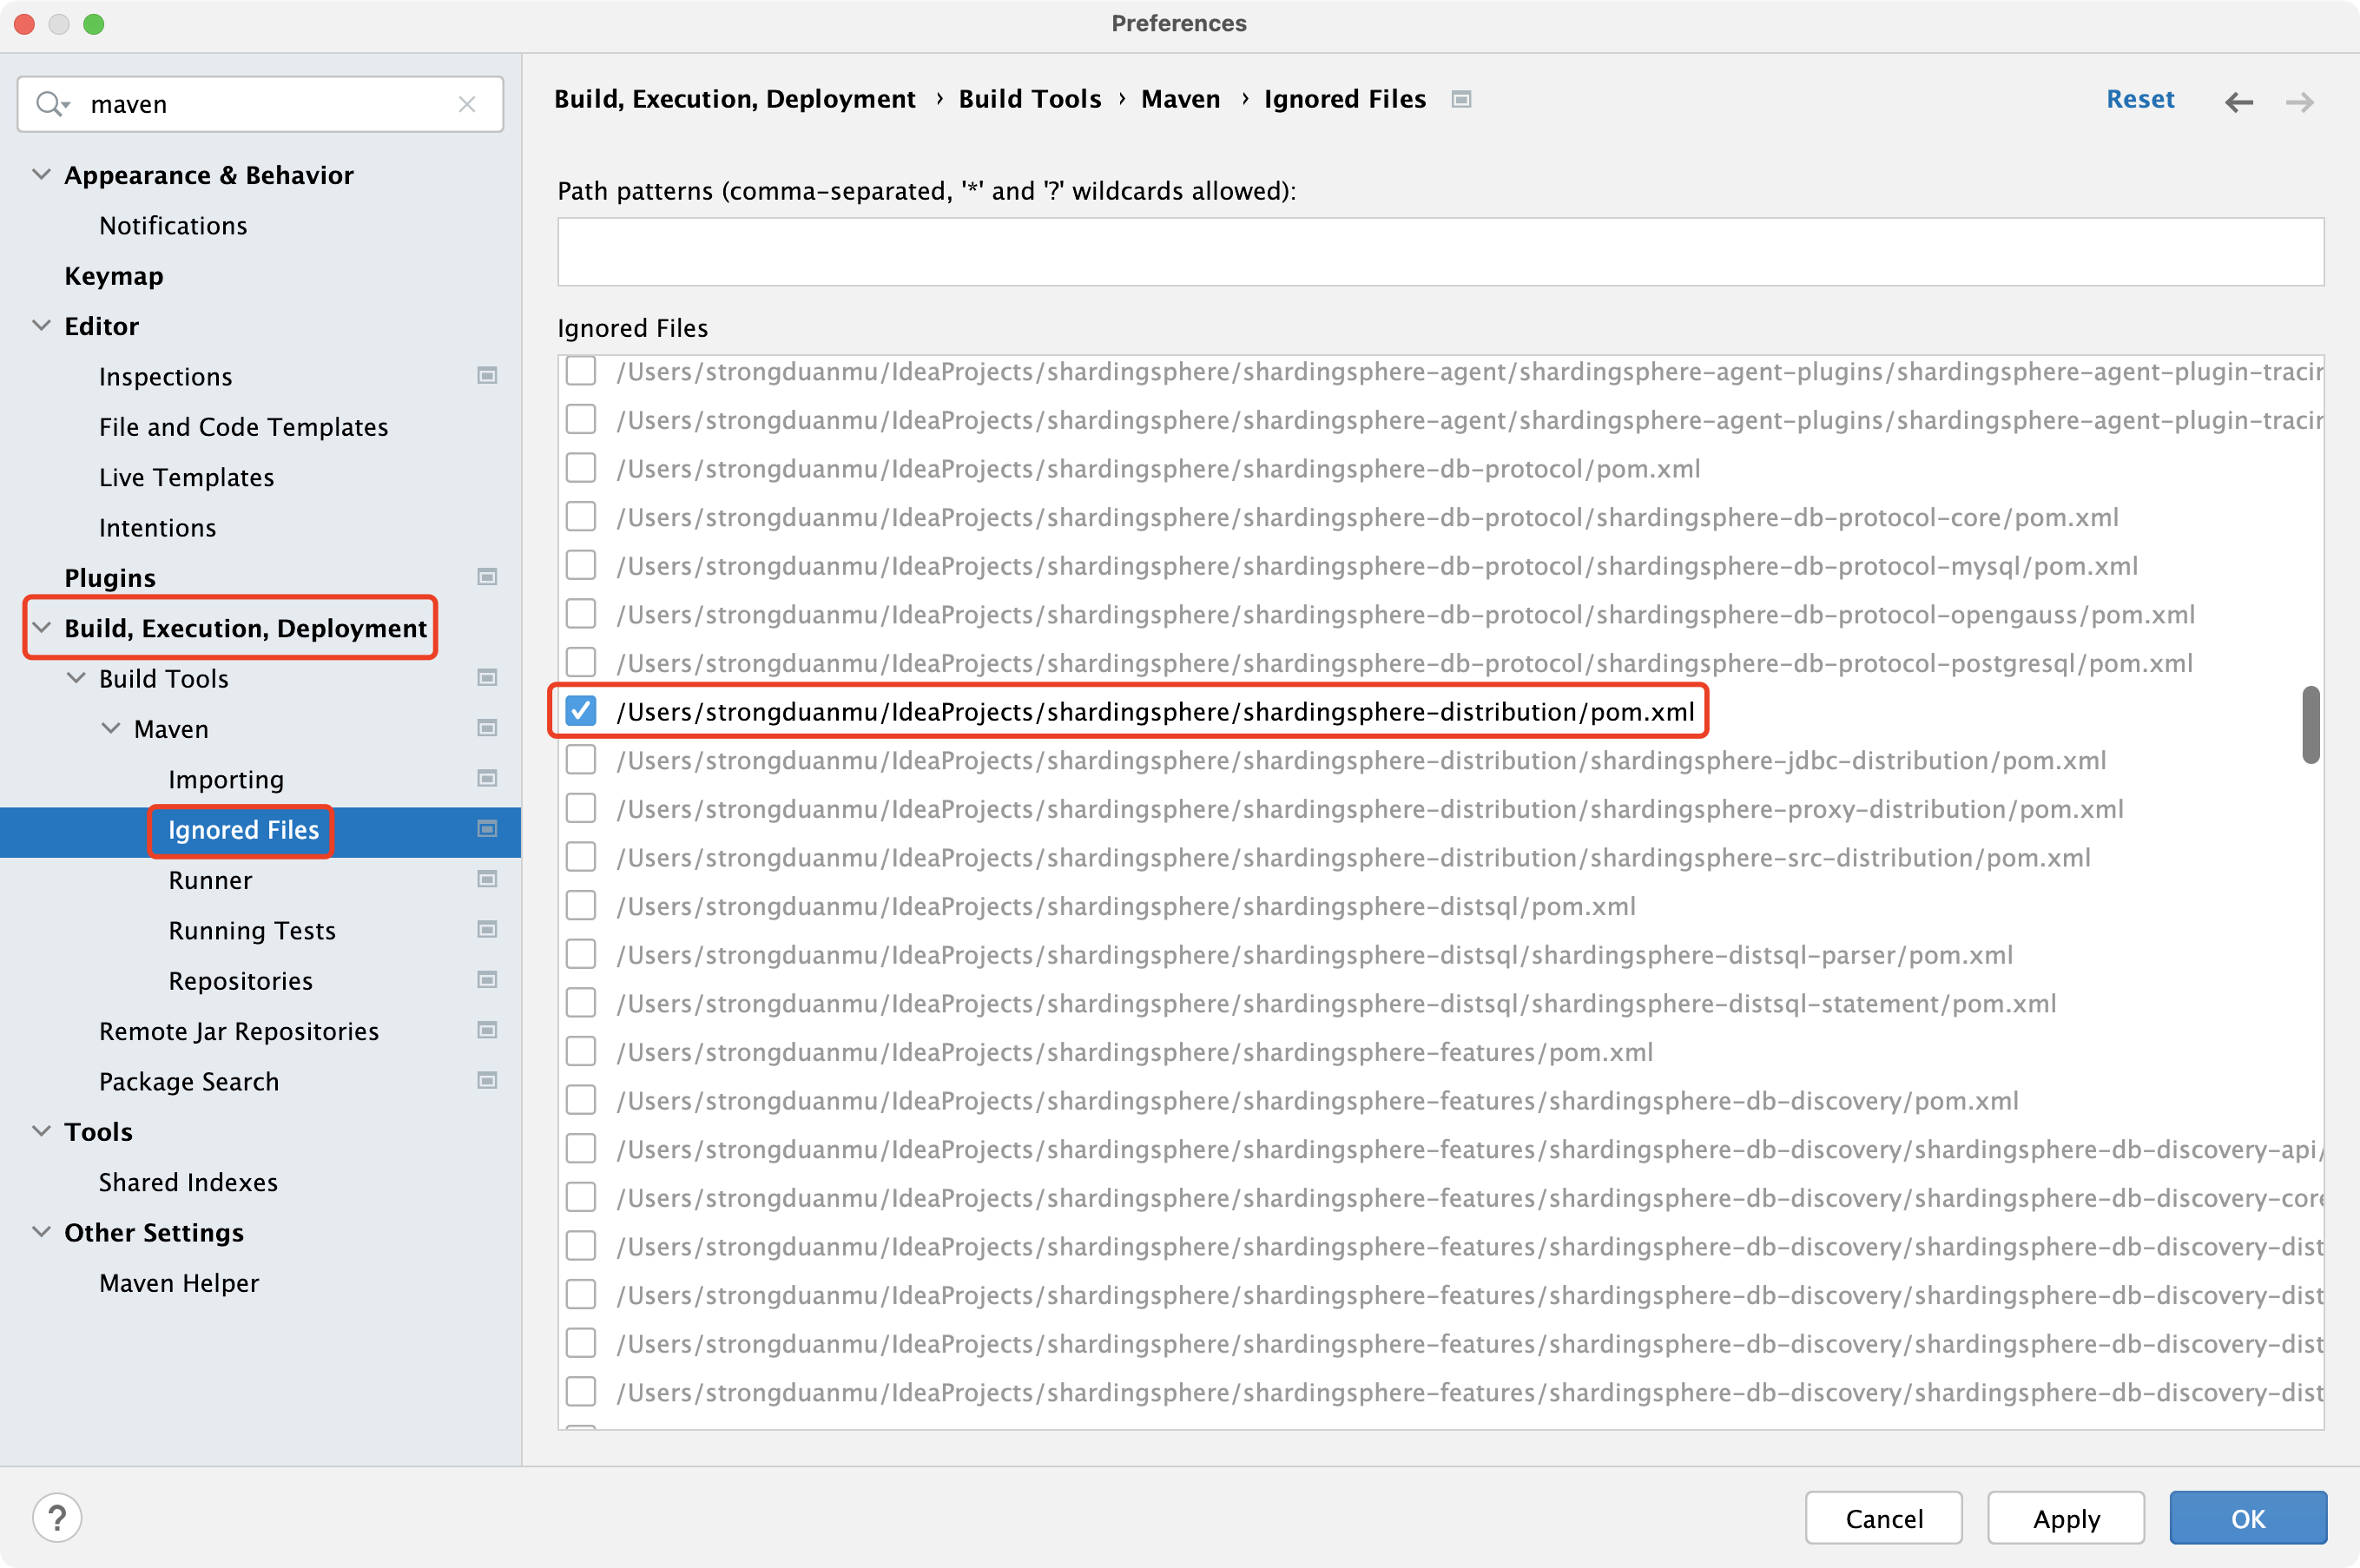The width and height of the screenshot is (2360, 1568).
Task: Open the Runner settings page
Action: click(210, 880)
